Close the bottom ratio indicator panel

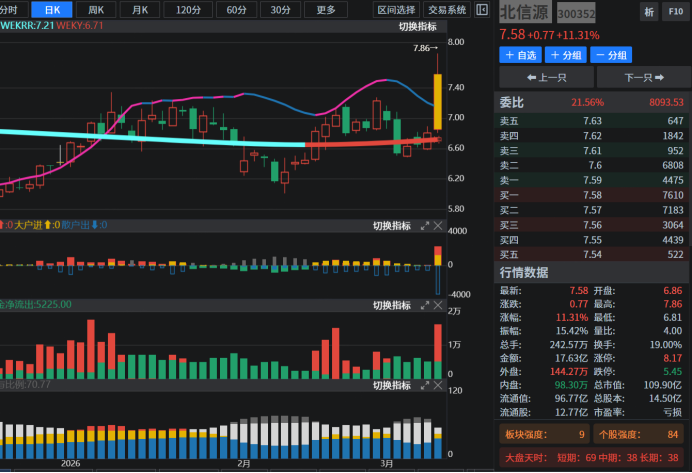pyautogui.click(x=439, y=385)
